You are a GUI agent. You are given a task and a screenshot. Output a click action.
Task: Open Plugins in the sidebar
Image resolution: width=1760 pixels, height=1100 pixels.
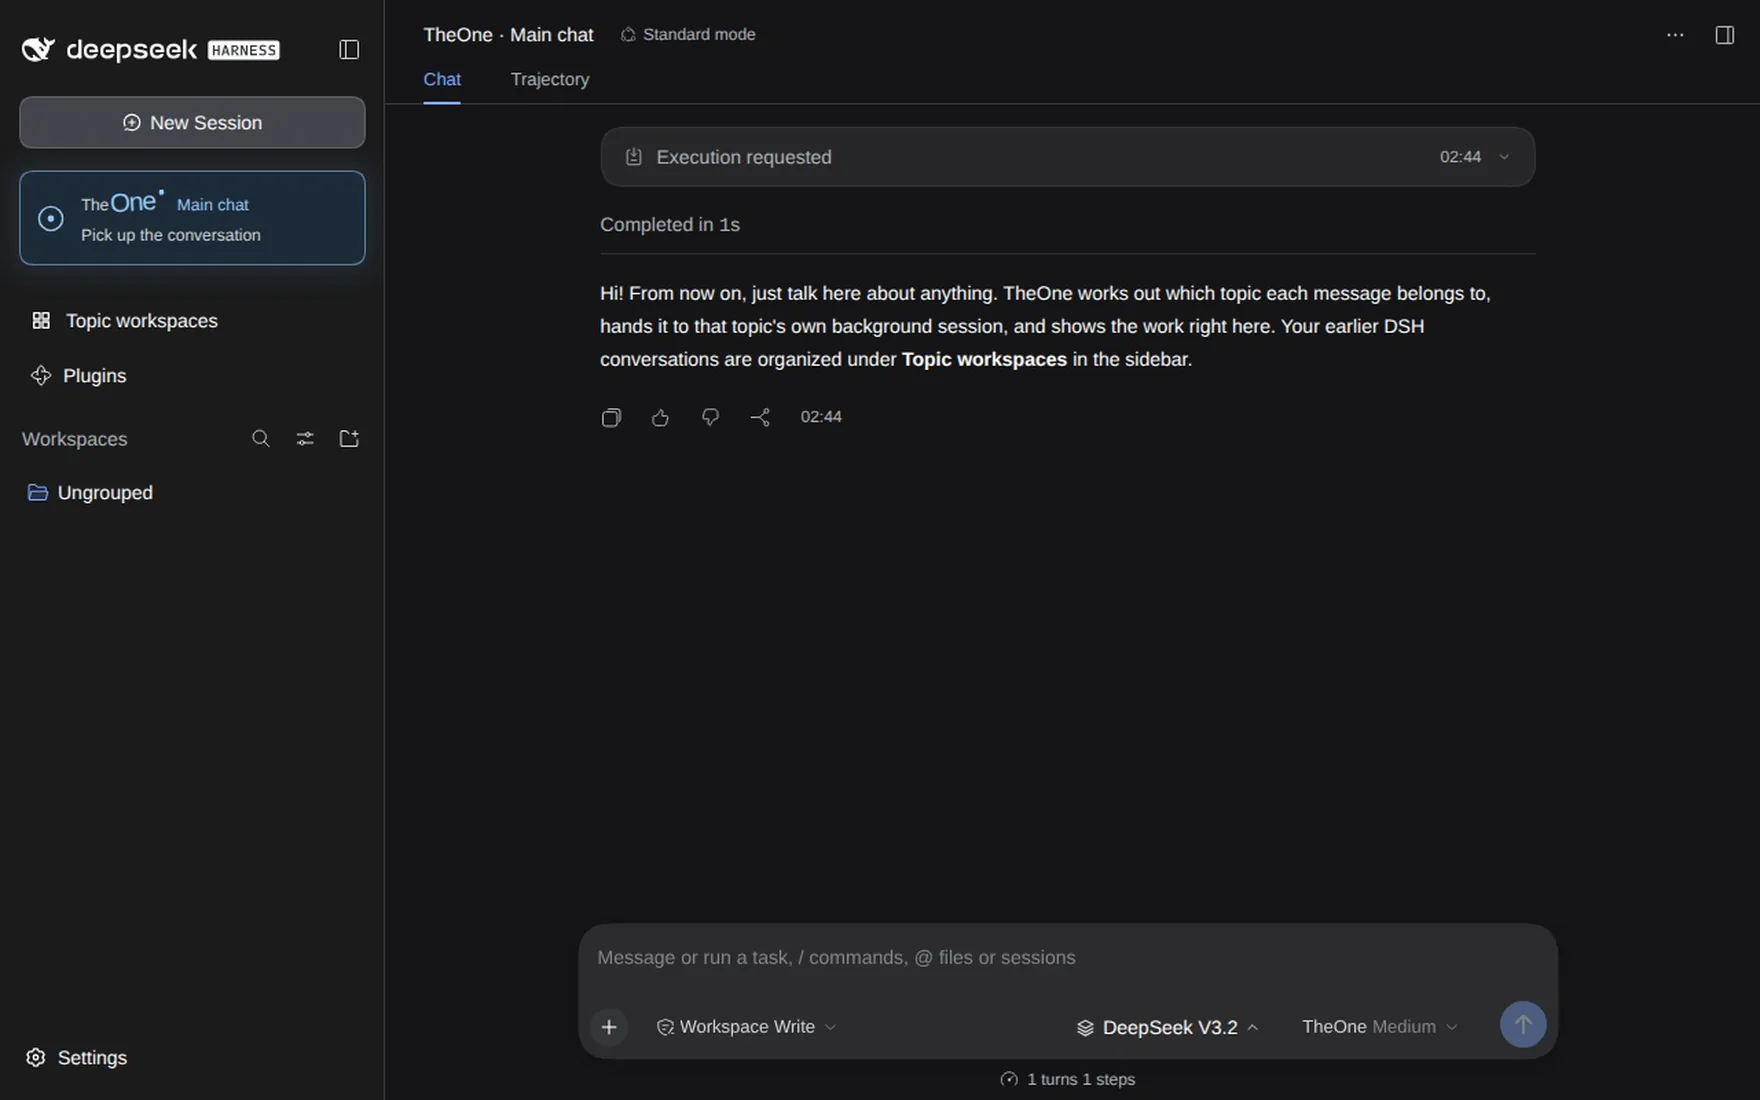[x=78, y=376]
